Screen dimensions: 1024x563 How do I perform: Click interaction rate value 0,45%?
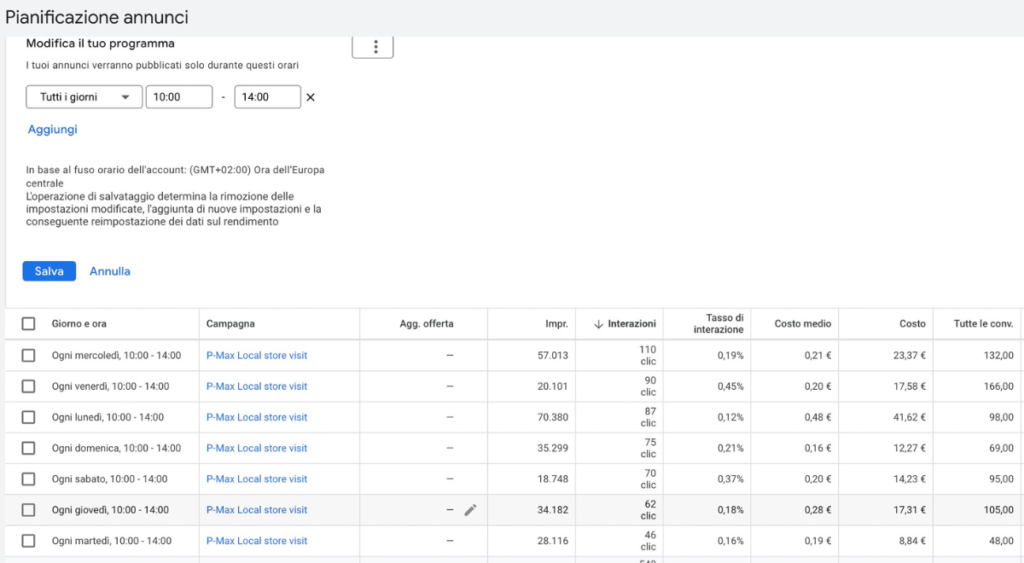(x=730, y=386)
